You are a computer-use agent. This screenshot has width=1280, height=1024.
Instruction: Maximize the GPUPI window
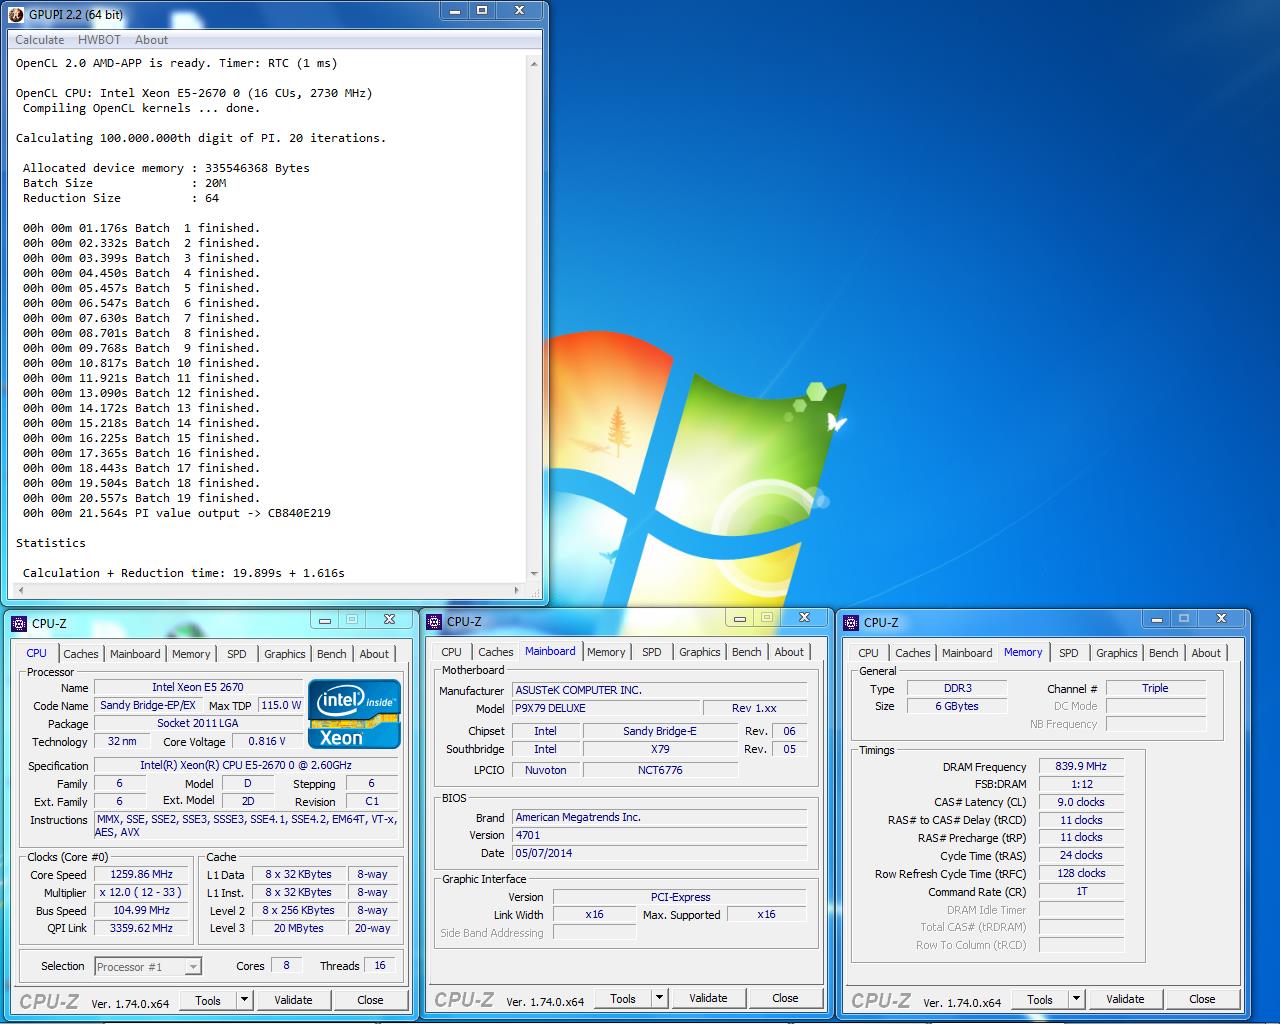pyautogui.click(x=481, y=11)
